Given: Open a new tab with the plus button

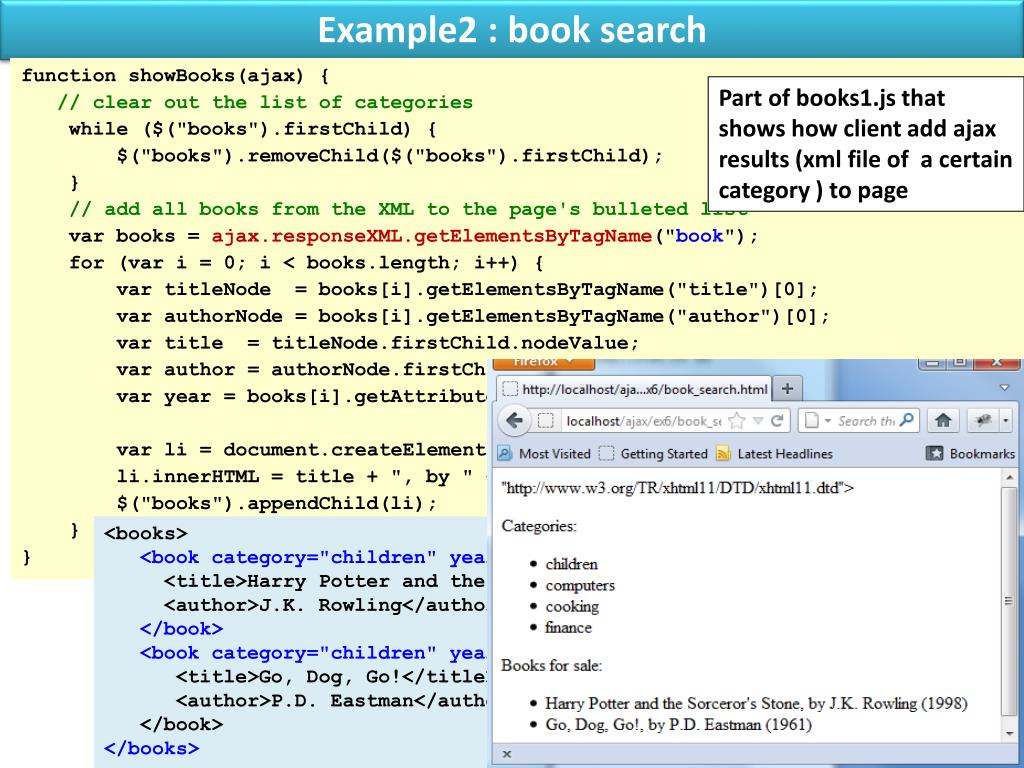Looking at the screenshot, I should coord(787,389).
